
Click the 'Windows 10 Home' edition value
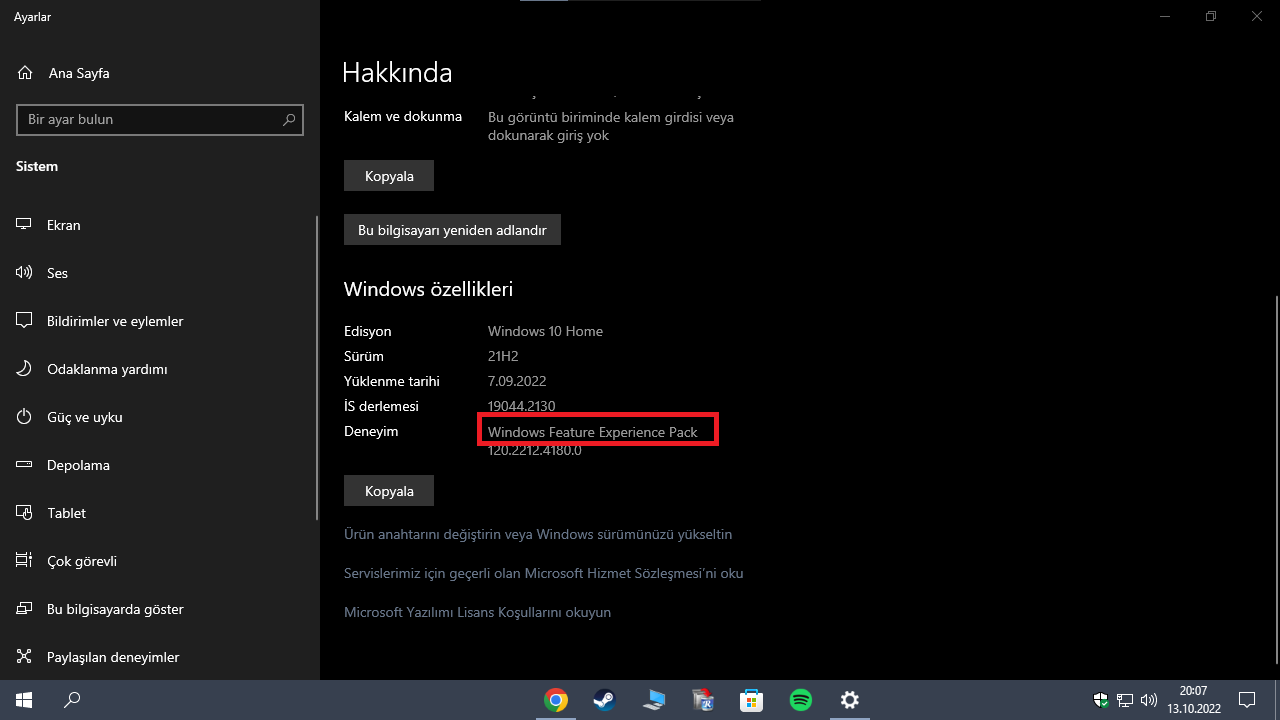(x=545, y=331)
